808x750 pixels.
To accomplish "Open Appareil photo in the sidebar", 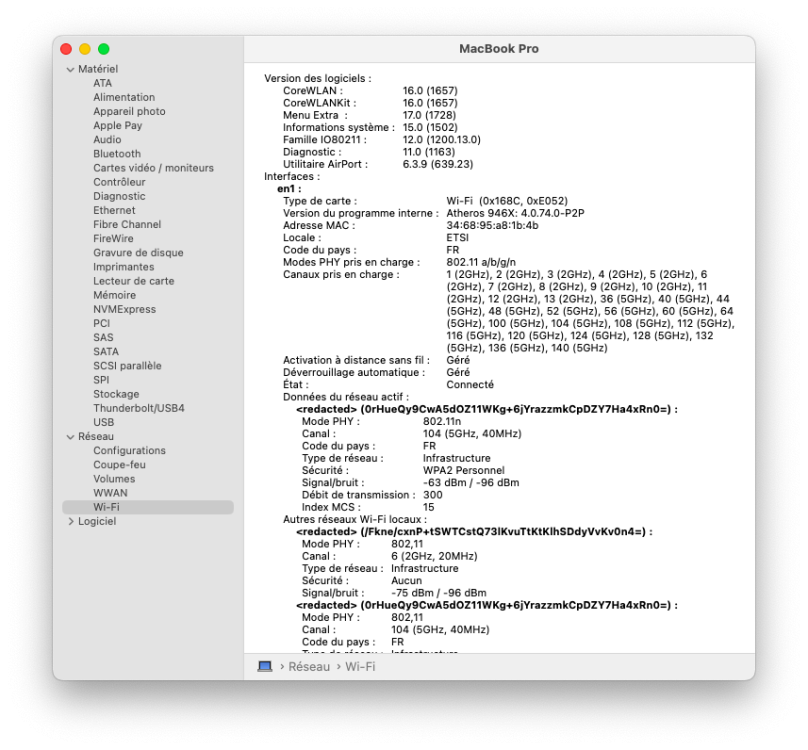I will click(x=129, y=111).
